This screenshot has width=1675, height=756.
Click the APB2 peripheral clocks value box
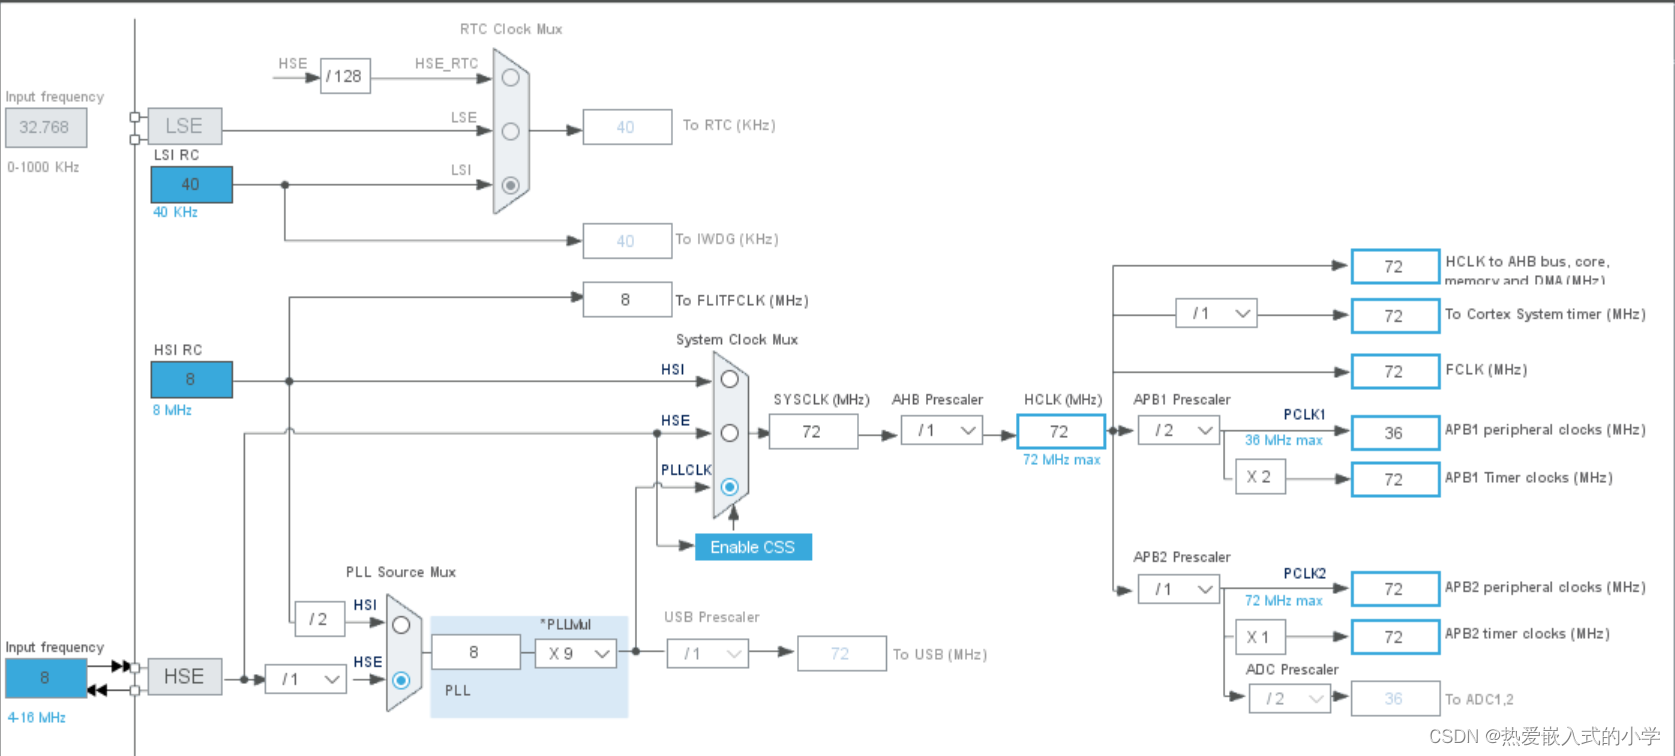click(1395, 590)
